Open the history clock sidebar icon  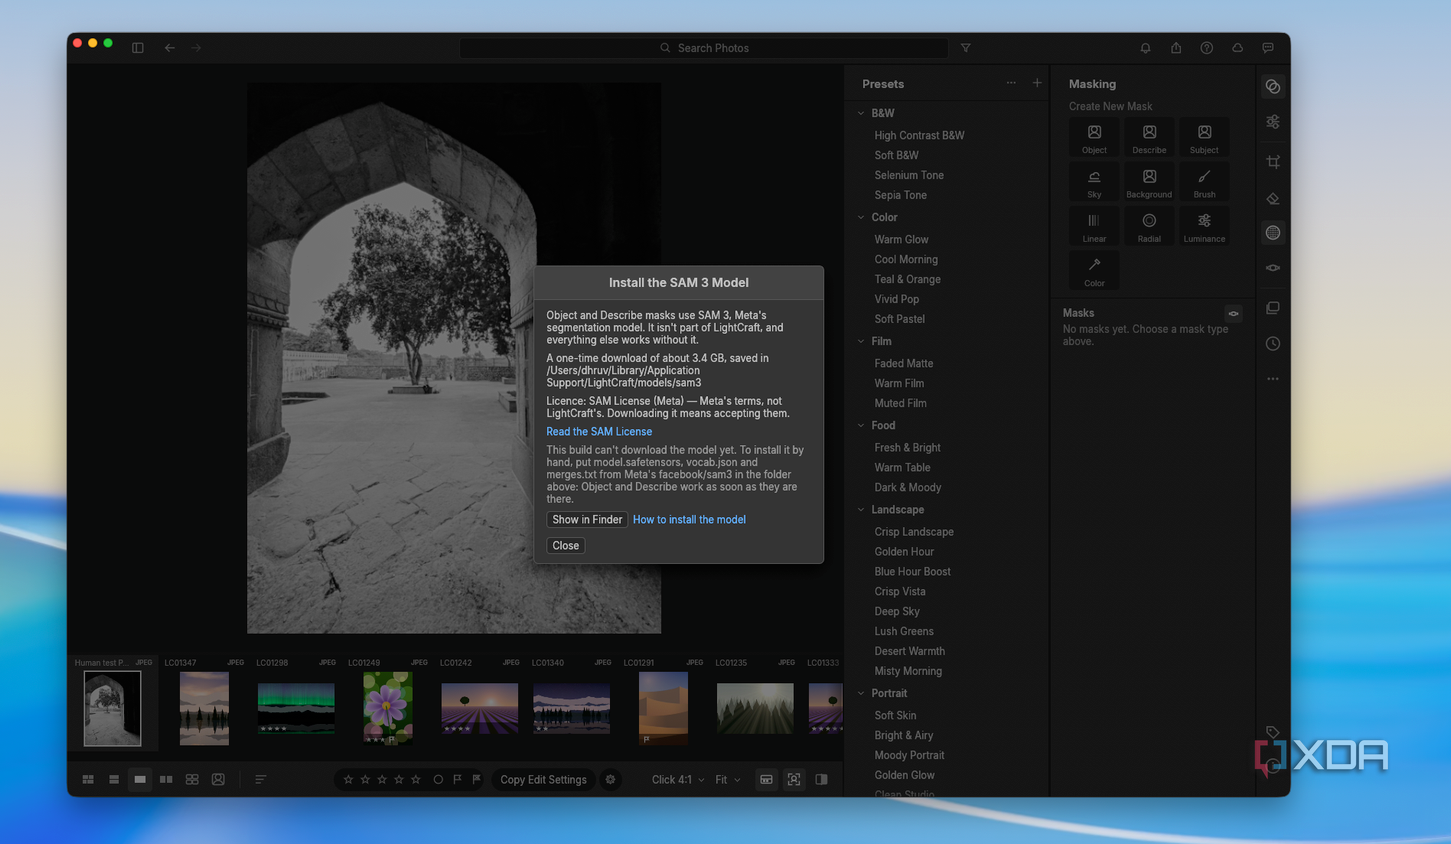1273,344
